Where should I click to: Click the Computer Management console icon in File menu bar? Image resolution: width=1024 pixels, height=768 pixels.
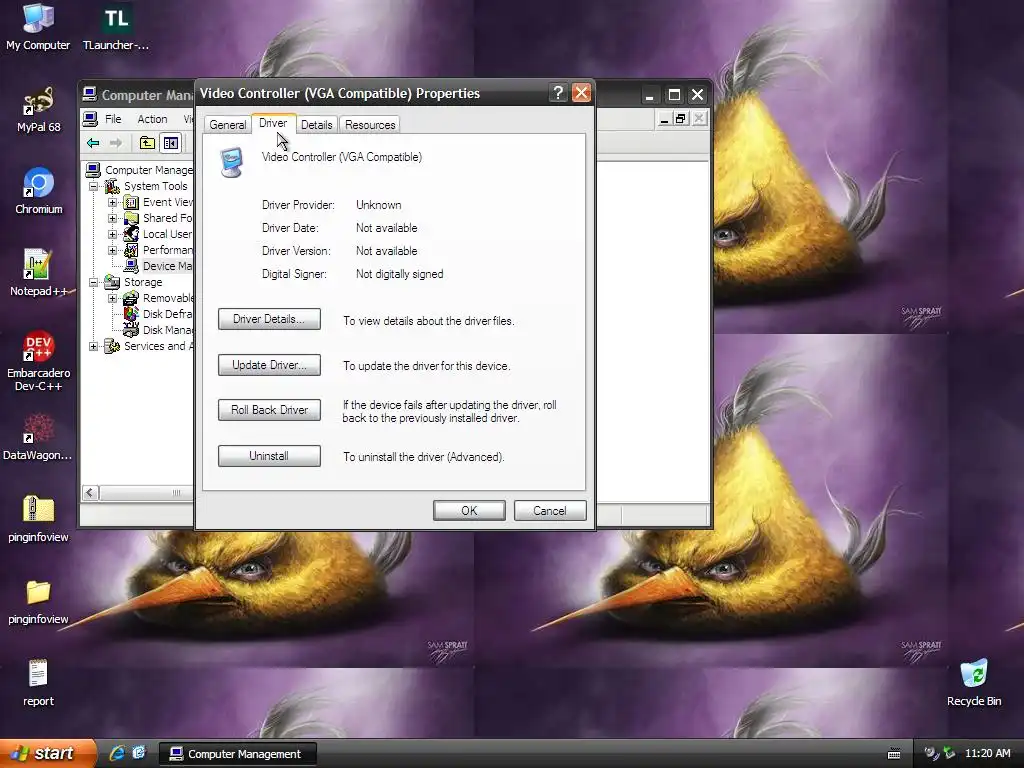coord(91,119)
